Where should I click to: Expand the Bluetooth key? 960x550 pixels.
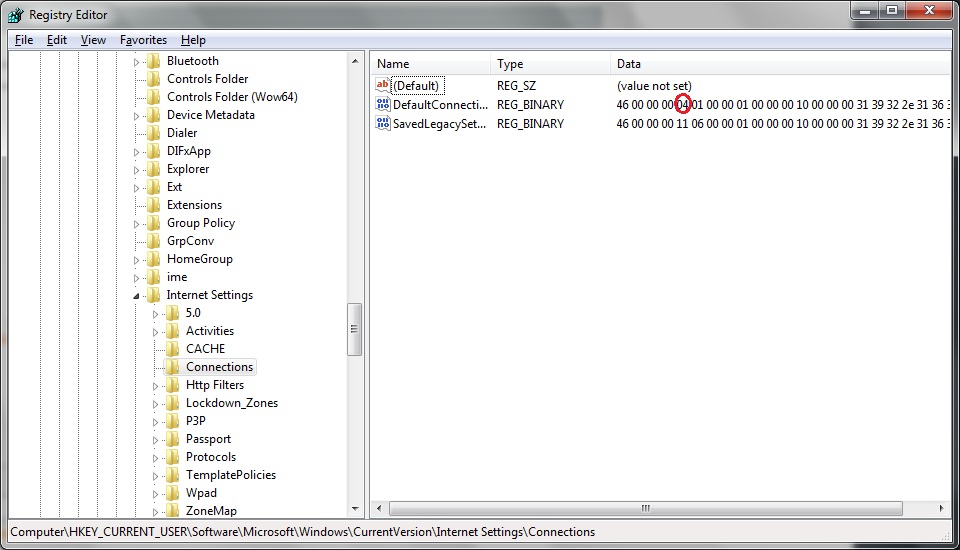click(x=137, y=62)
